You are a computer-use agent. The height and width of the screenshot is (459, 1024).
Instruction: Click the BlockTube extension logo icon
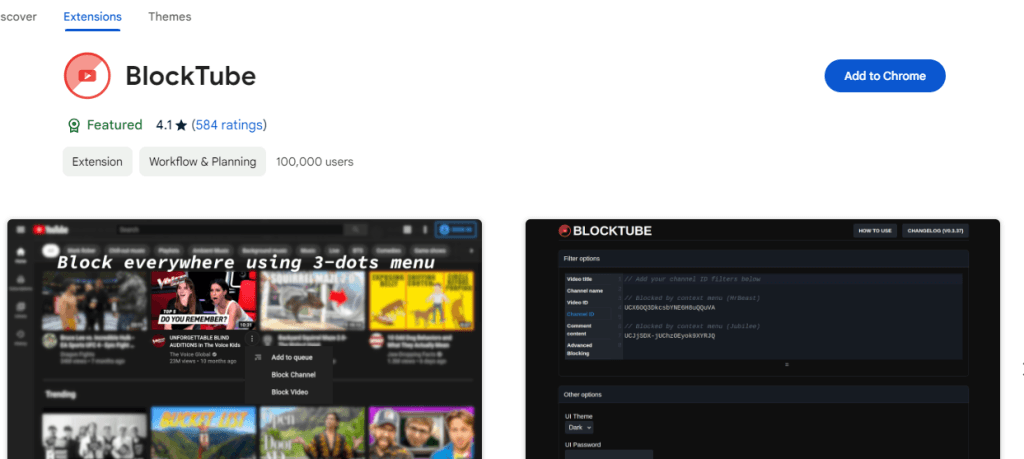pyautogui.click(x=87, y=76)
